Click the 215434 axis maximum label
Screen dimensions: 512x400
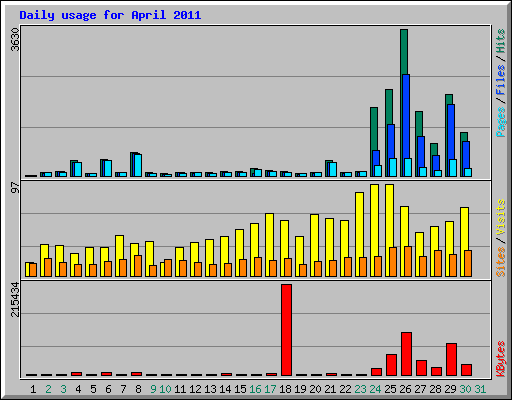(x=15, y=299)
